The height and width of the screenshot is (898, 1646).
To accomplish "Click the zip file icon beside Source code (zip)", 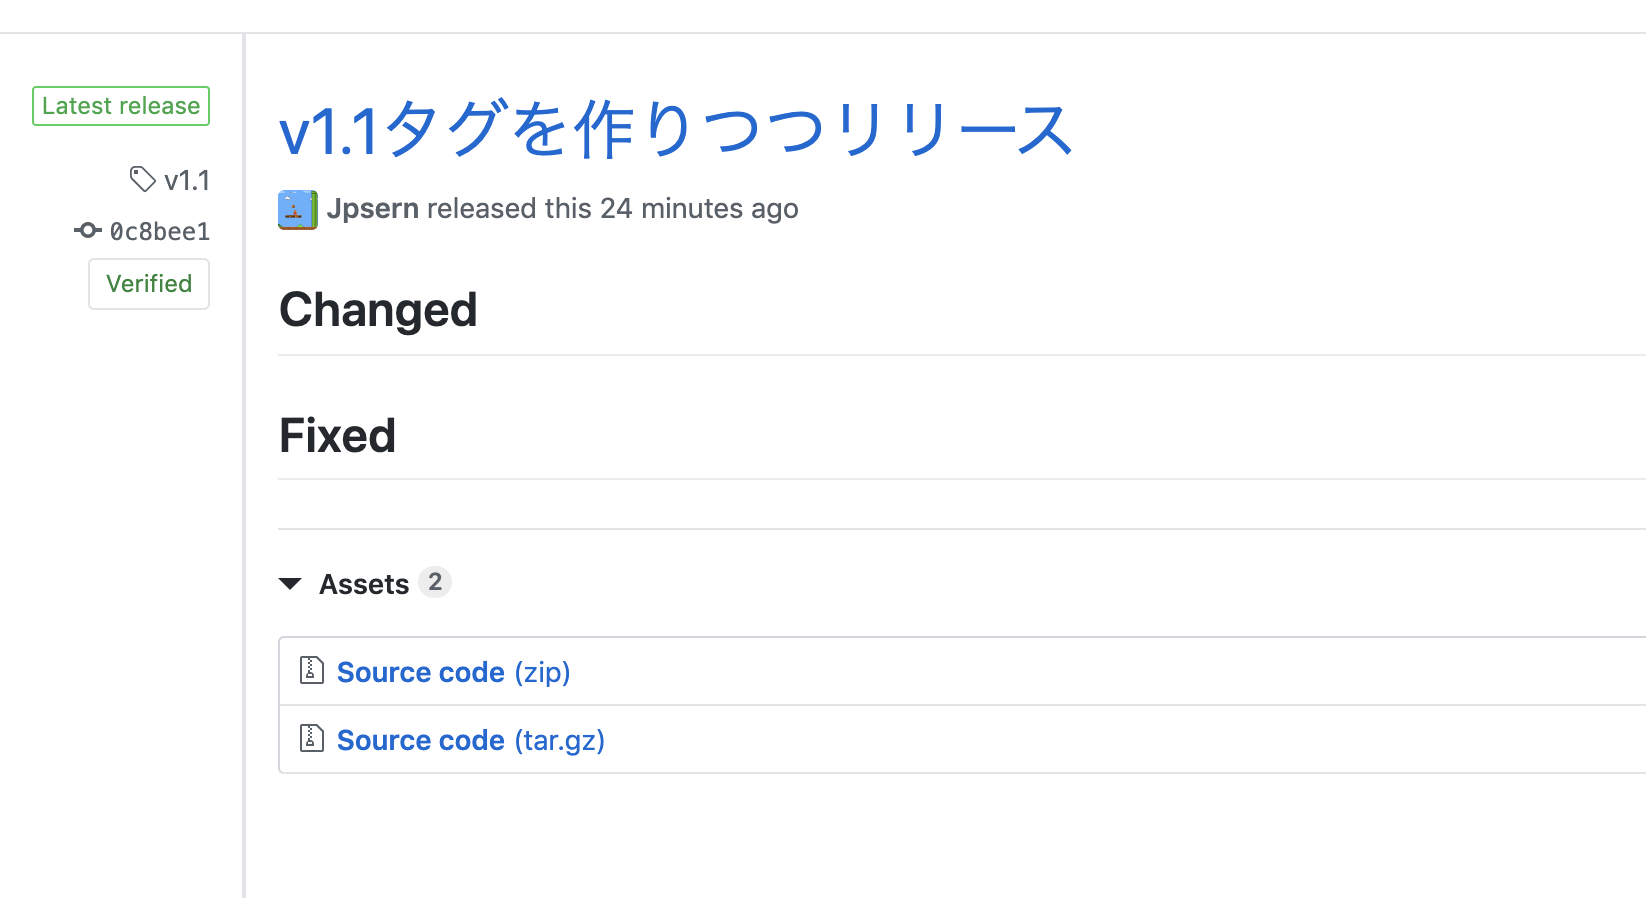I will pyautogui.click(x=311, y=671).
